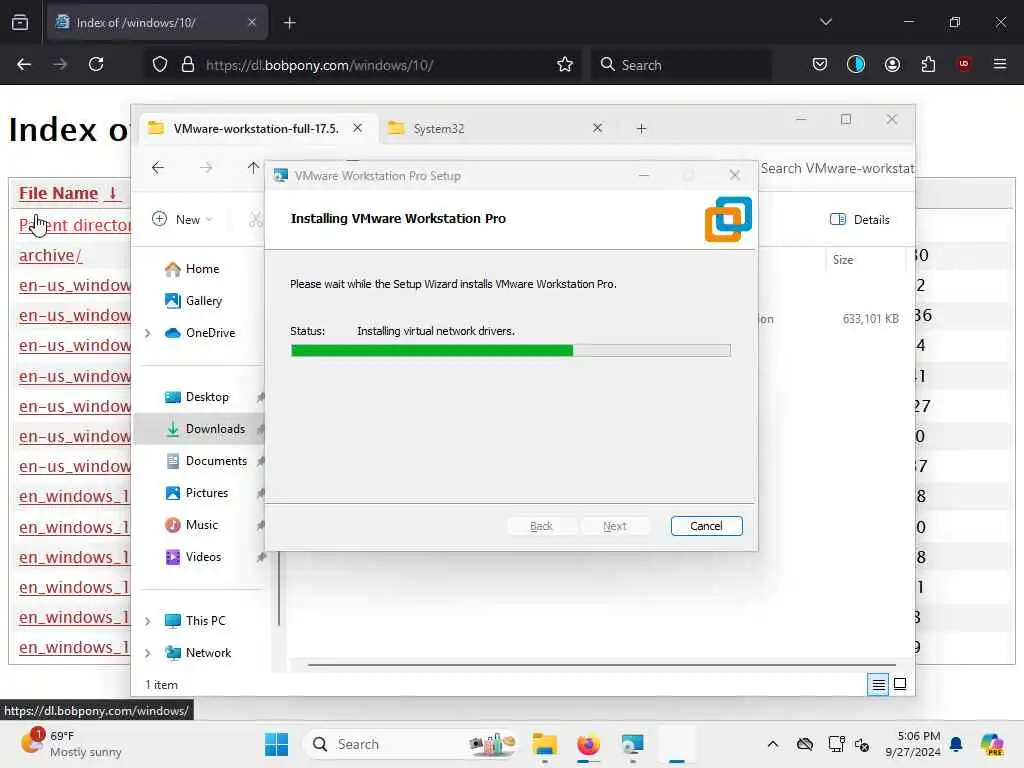
Task: Toggle the Details pane button
Action: click(x=859, y=219)
